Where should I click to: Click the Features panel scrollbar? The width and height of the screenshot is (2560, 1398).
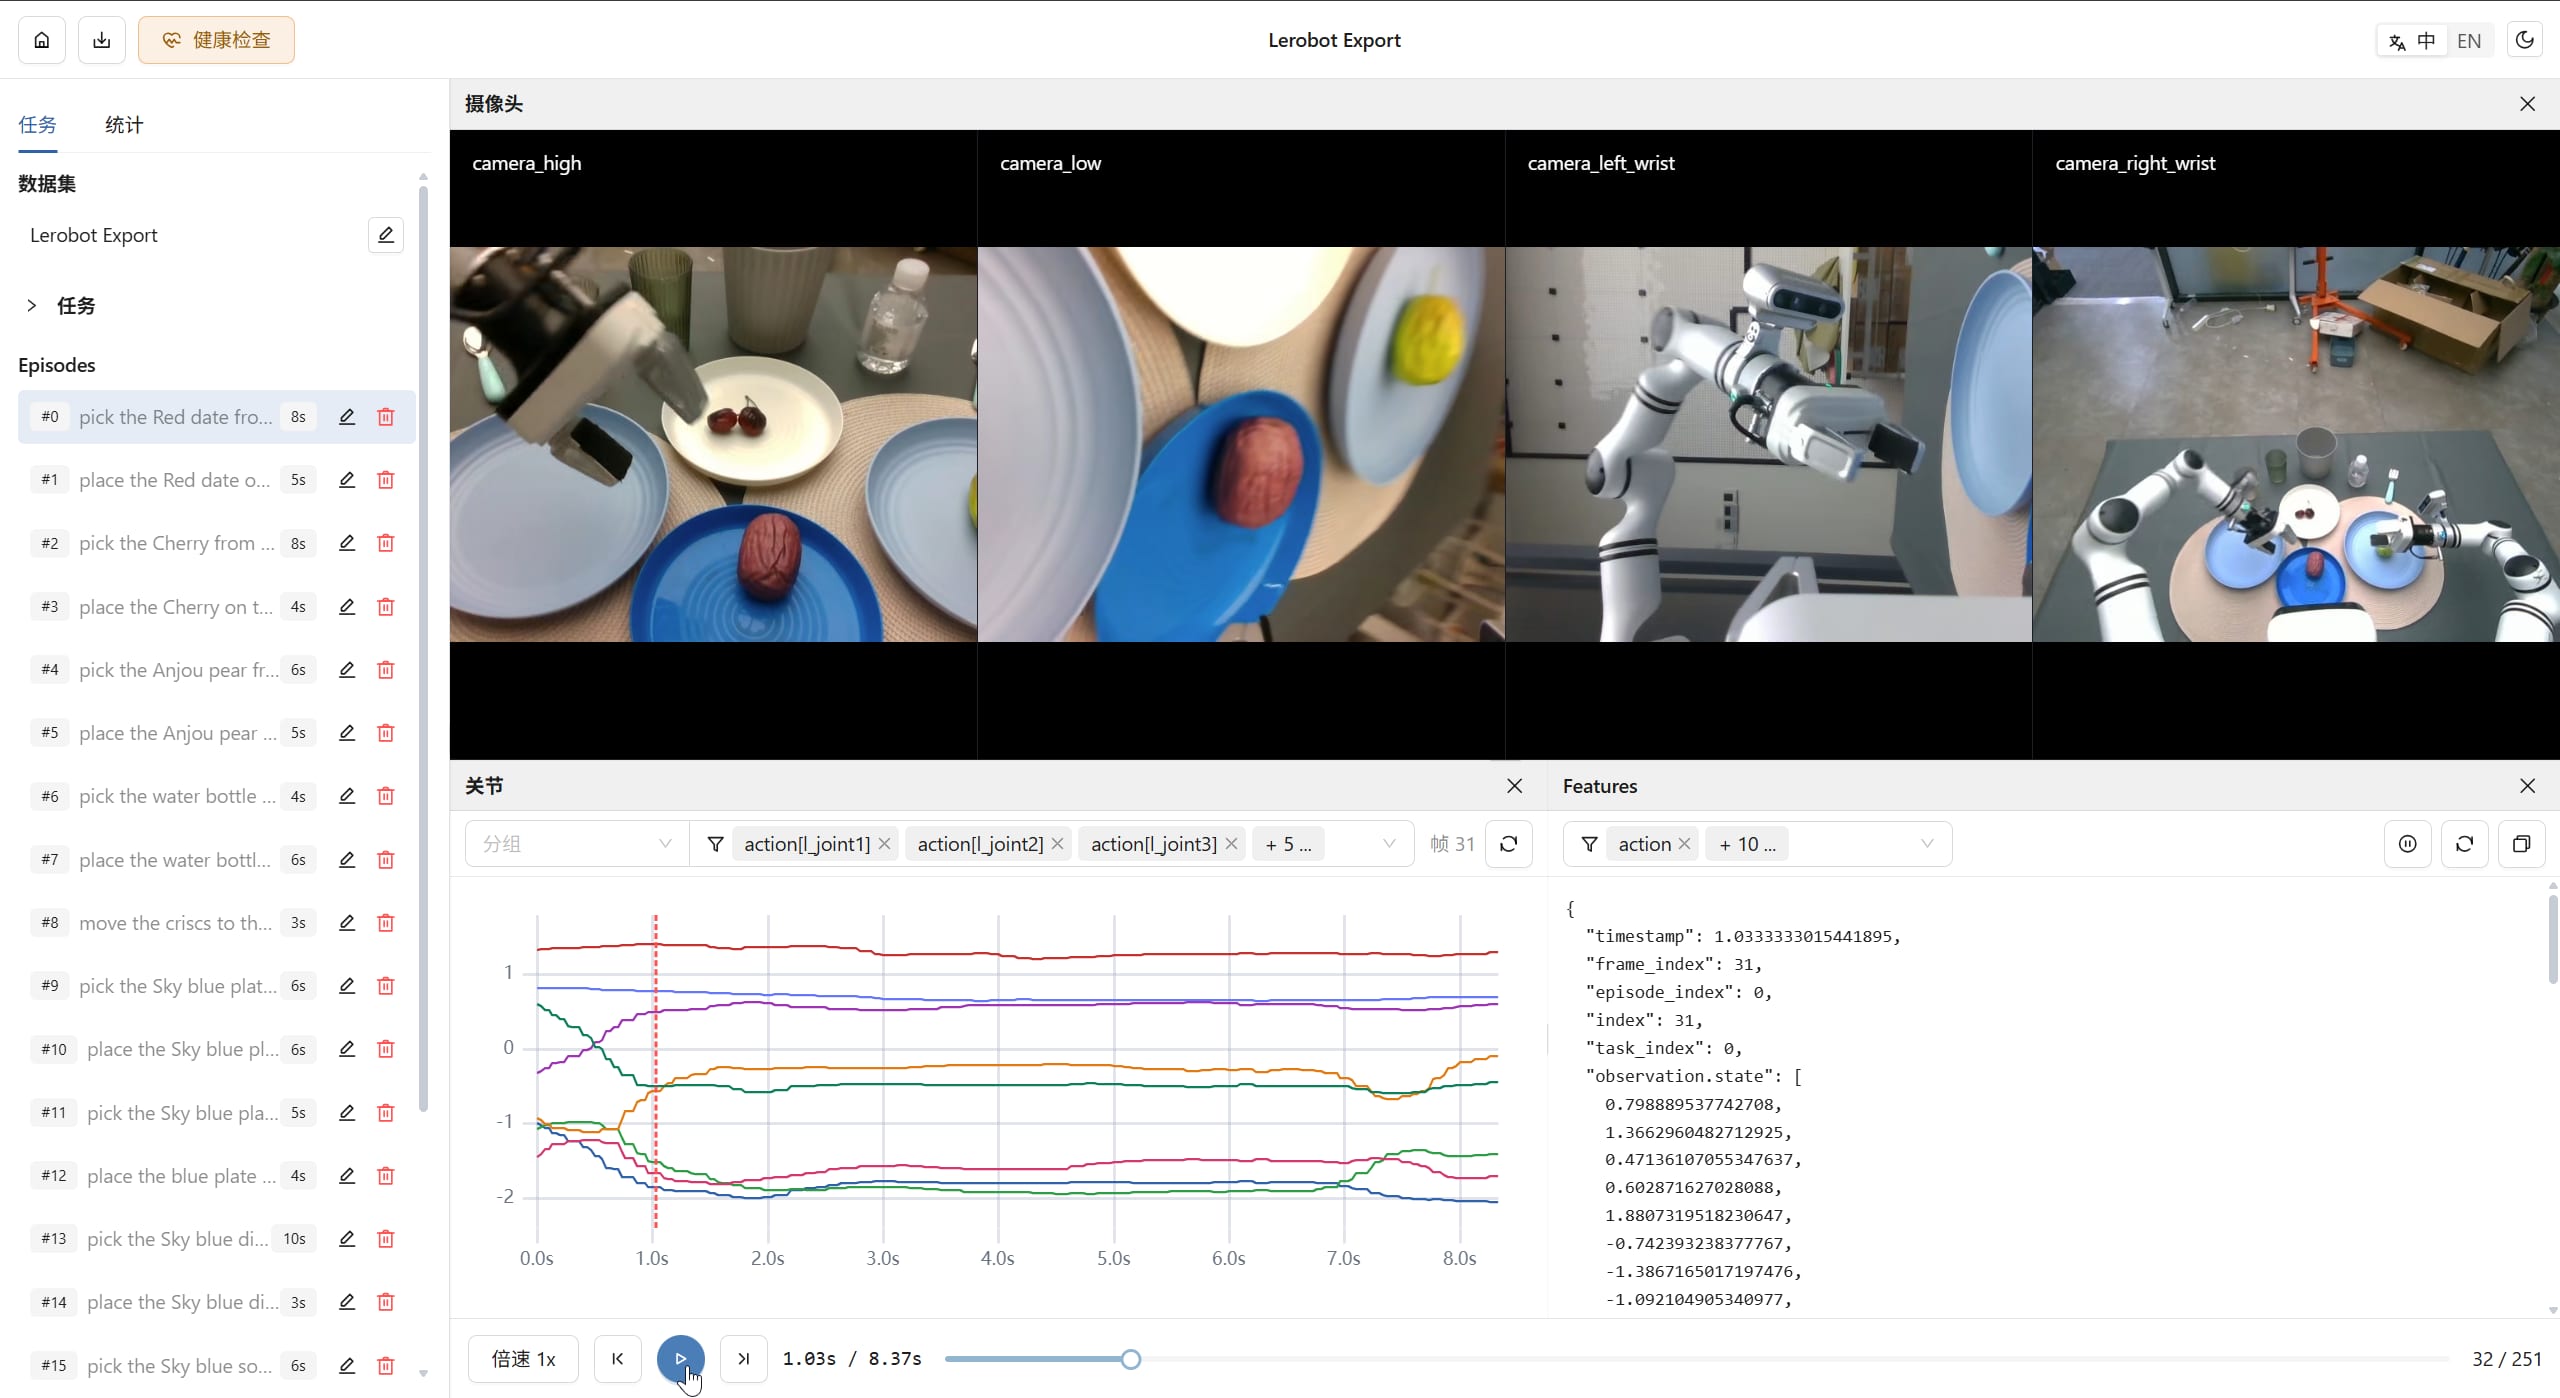2552,938
